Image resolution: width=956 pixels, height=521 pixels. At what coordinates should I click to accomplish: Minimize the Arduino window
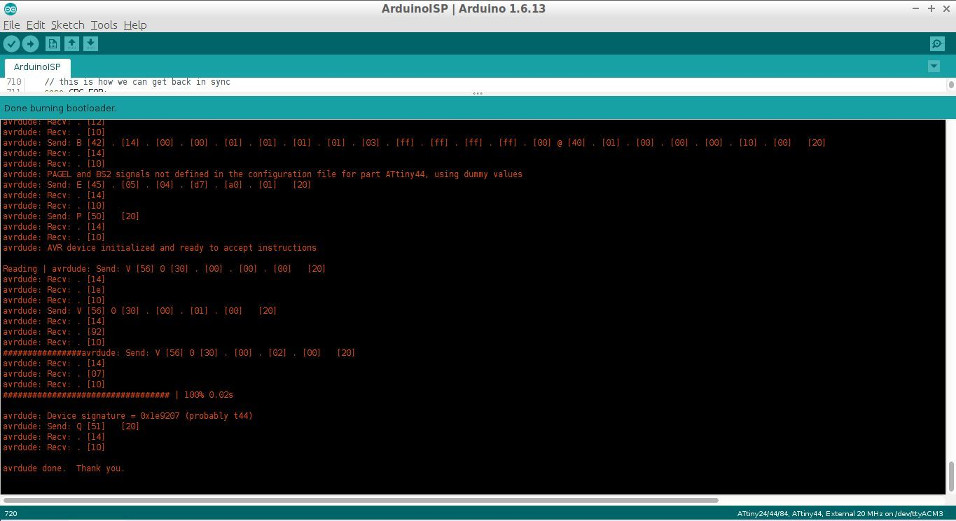coord(915,9)
